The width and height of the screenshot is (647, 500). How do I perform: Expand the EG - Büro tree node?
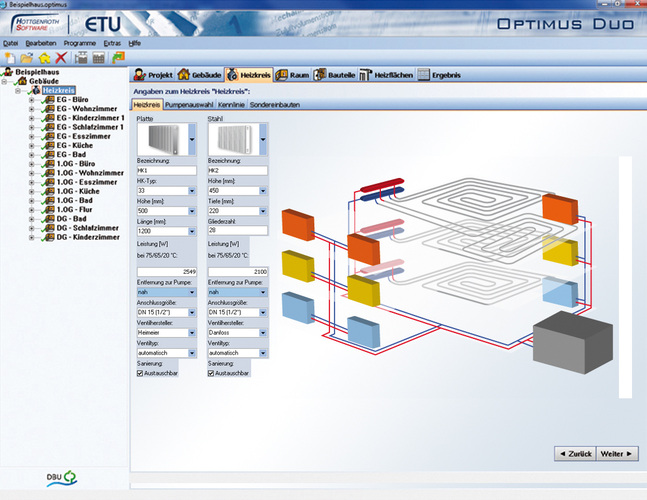click(x=32, y=100)
